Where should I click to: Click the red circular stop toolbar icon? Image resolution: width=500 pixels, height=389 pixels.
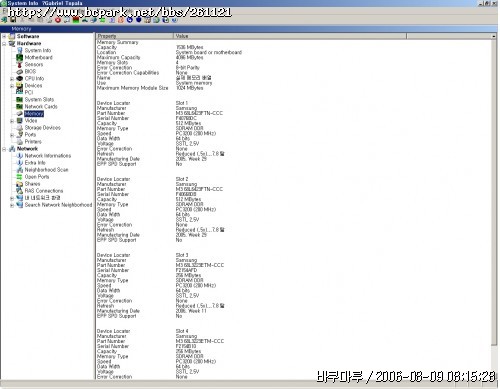click(x=58, y=20)
